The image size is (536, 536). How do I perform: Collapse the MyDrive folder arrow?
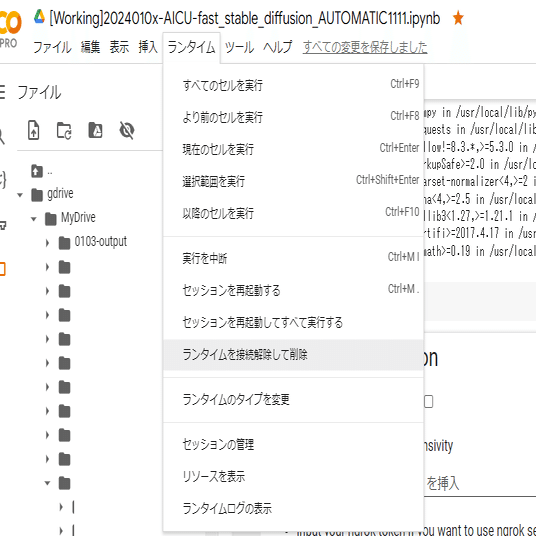coord(34,219)
